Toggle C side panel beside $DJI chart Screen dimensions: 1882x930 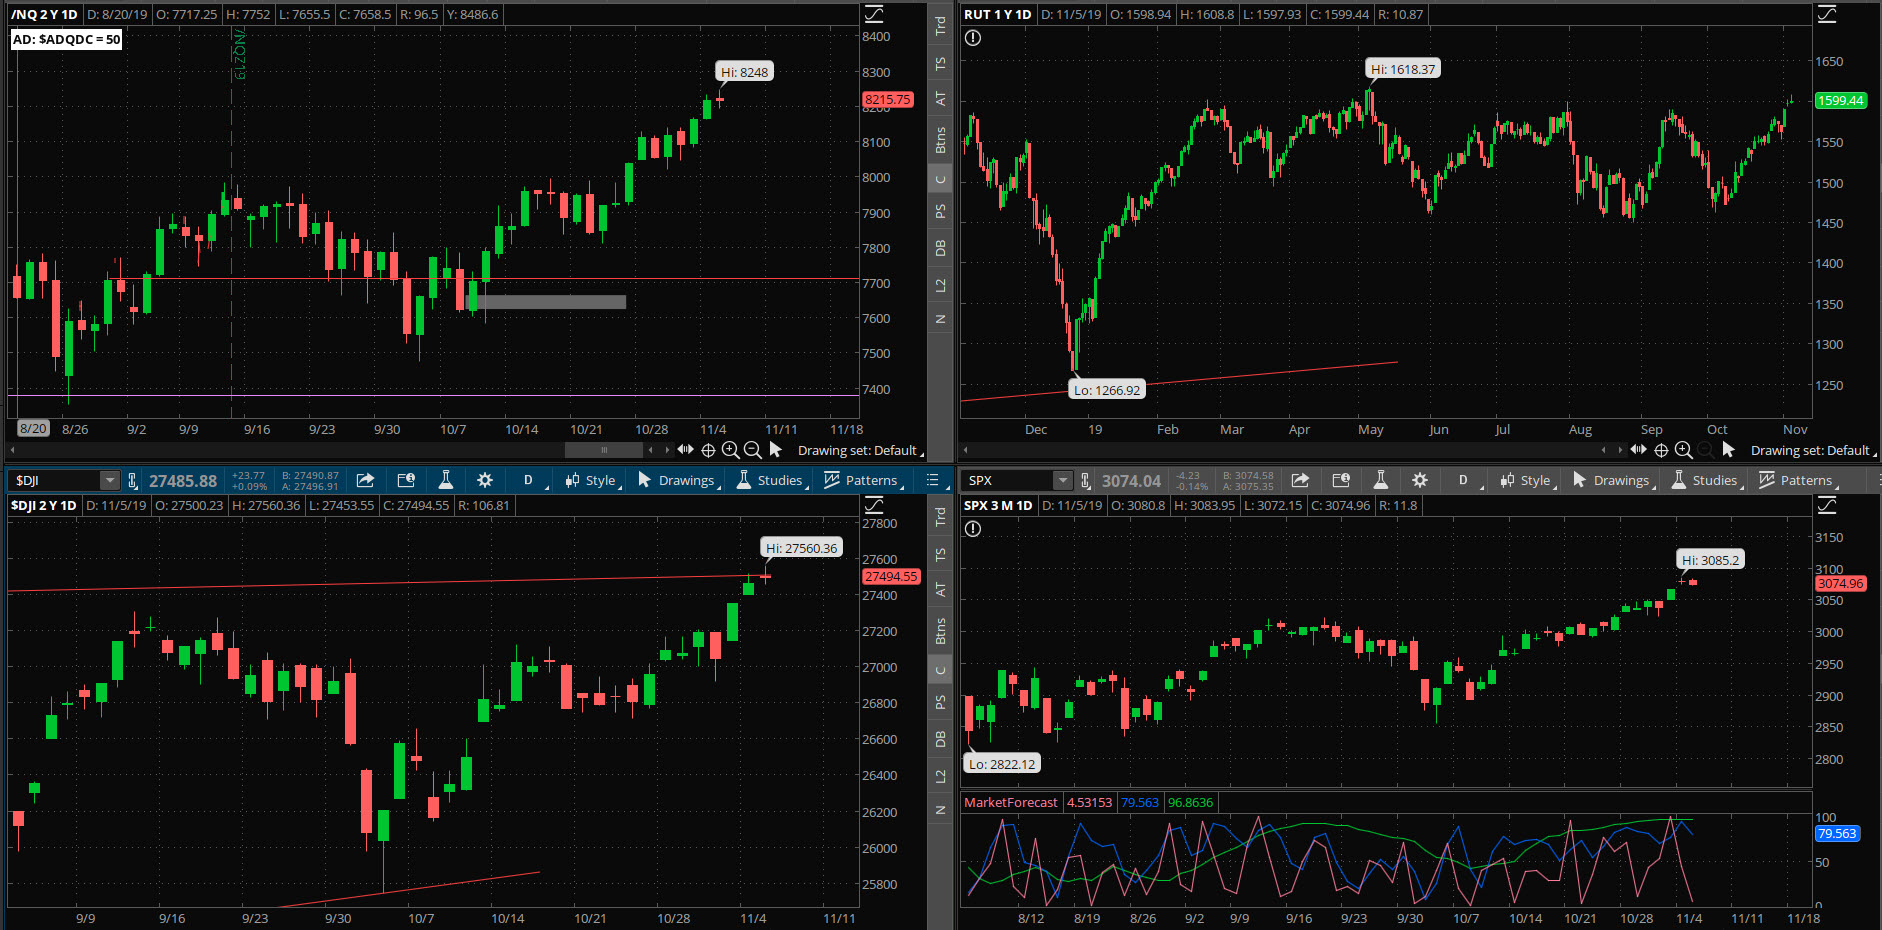(940, 670)
